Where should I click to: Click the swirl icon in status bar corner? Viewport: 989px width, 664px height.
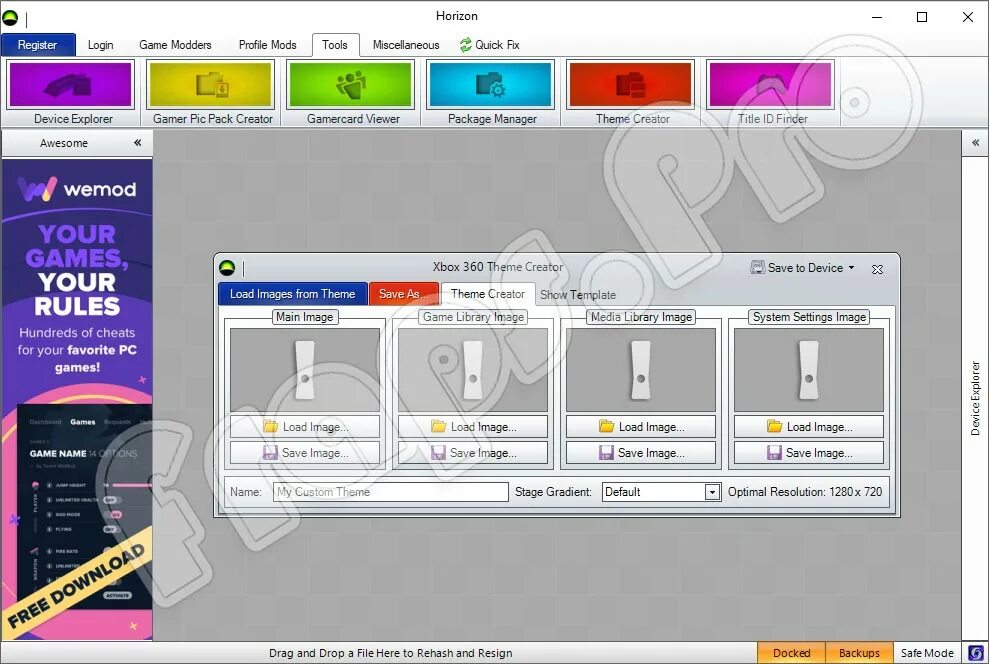[x=976, y=653]
